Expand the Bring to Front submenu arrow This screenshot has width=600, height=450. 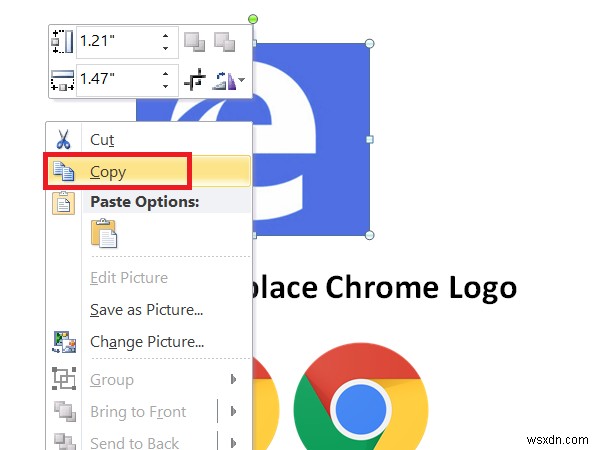pos(233,411)
